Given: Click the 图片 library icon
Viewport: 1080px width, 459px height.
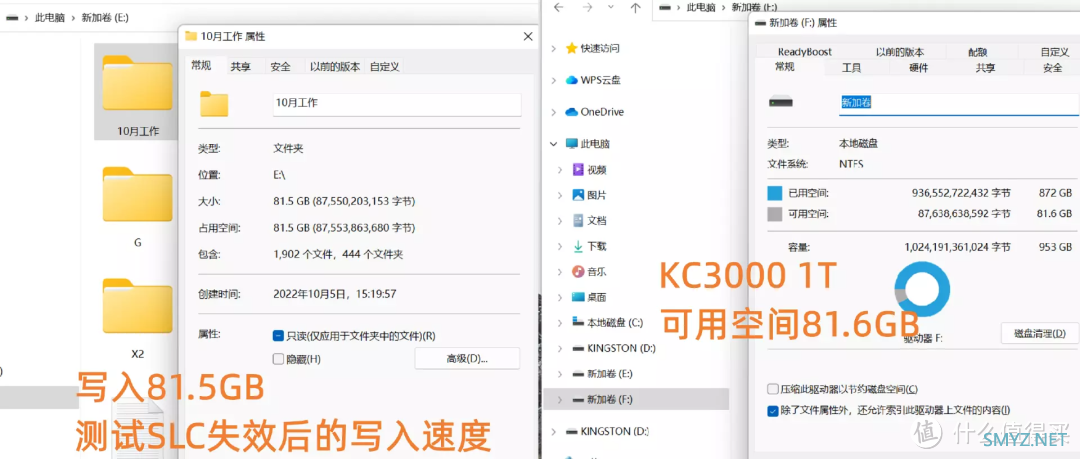Looking at the screenshot, I should [579, 195].
